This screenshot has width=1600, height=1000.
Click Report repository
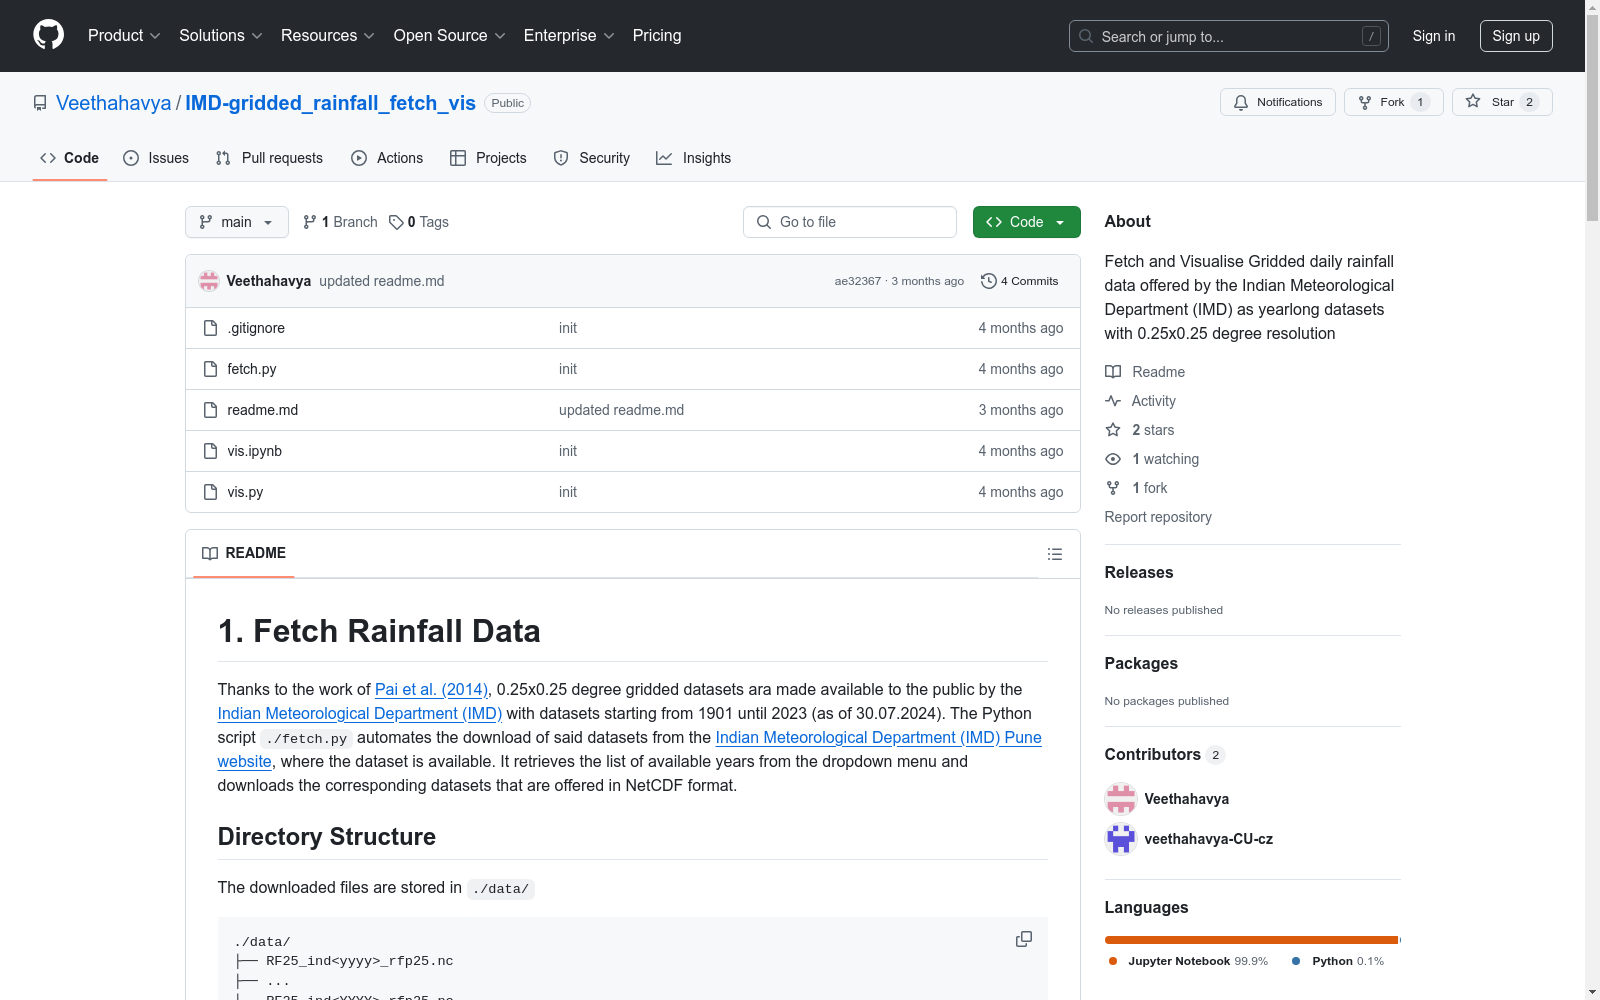(1158, 517)
